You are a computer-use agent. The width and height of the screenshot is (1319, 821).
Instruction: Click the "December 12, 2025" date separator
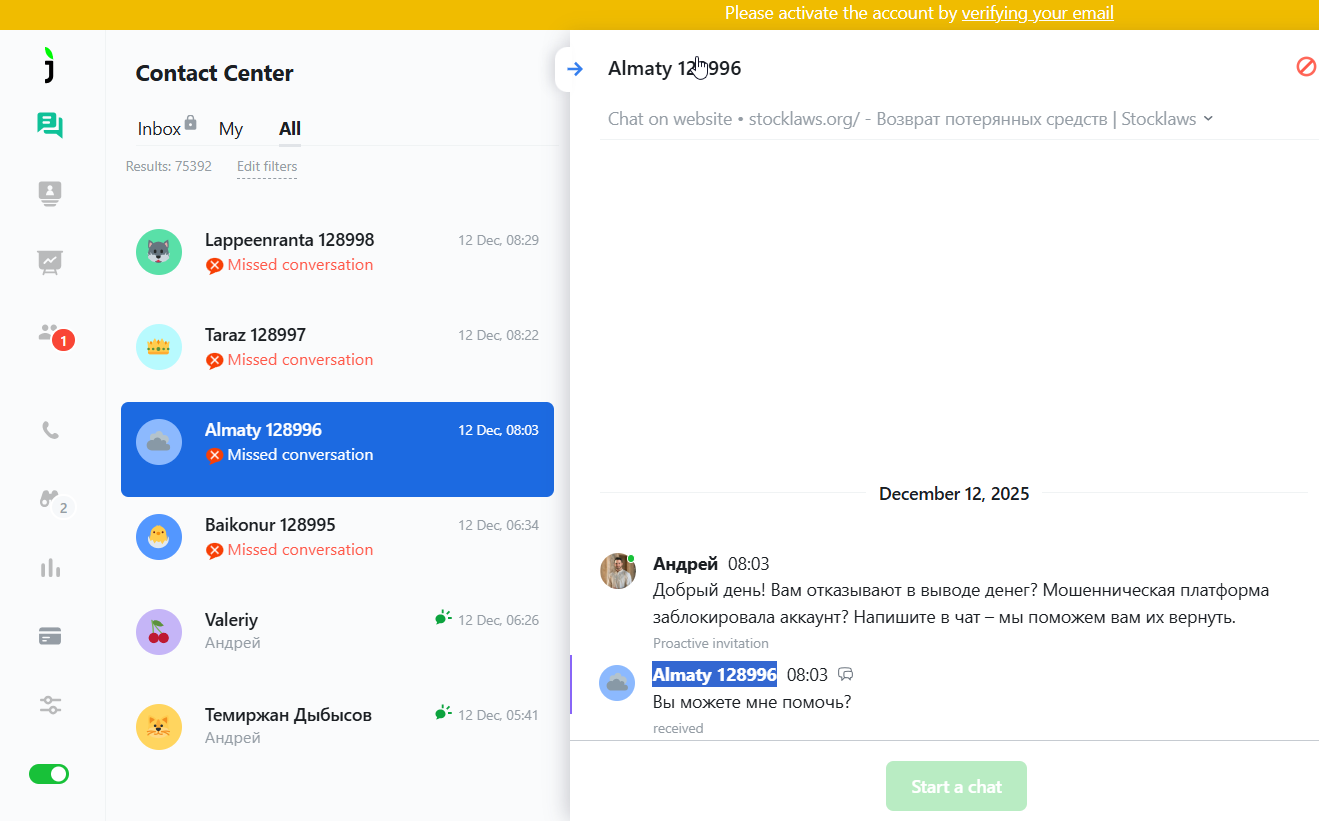[x=954, y=493]
